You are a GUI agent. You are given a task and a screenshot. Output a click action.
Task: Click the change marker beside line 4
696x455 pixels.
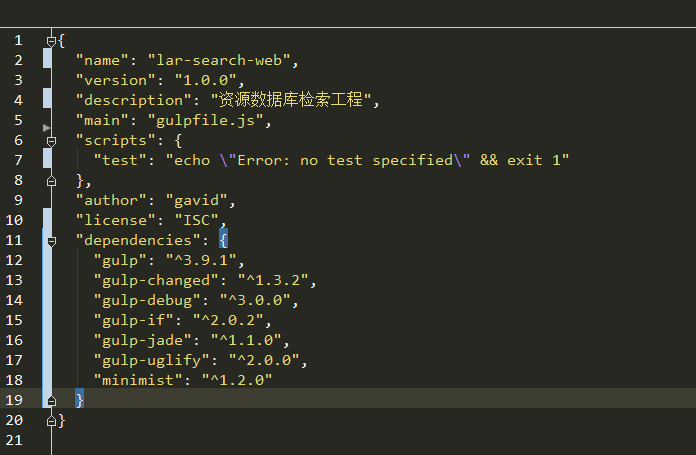point(47,100)
